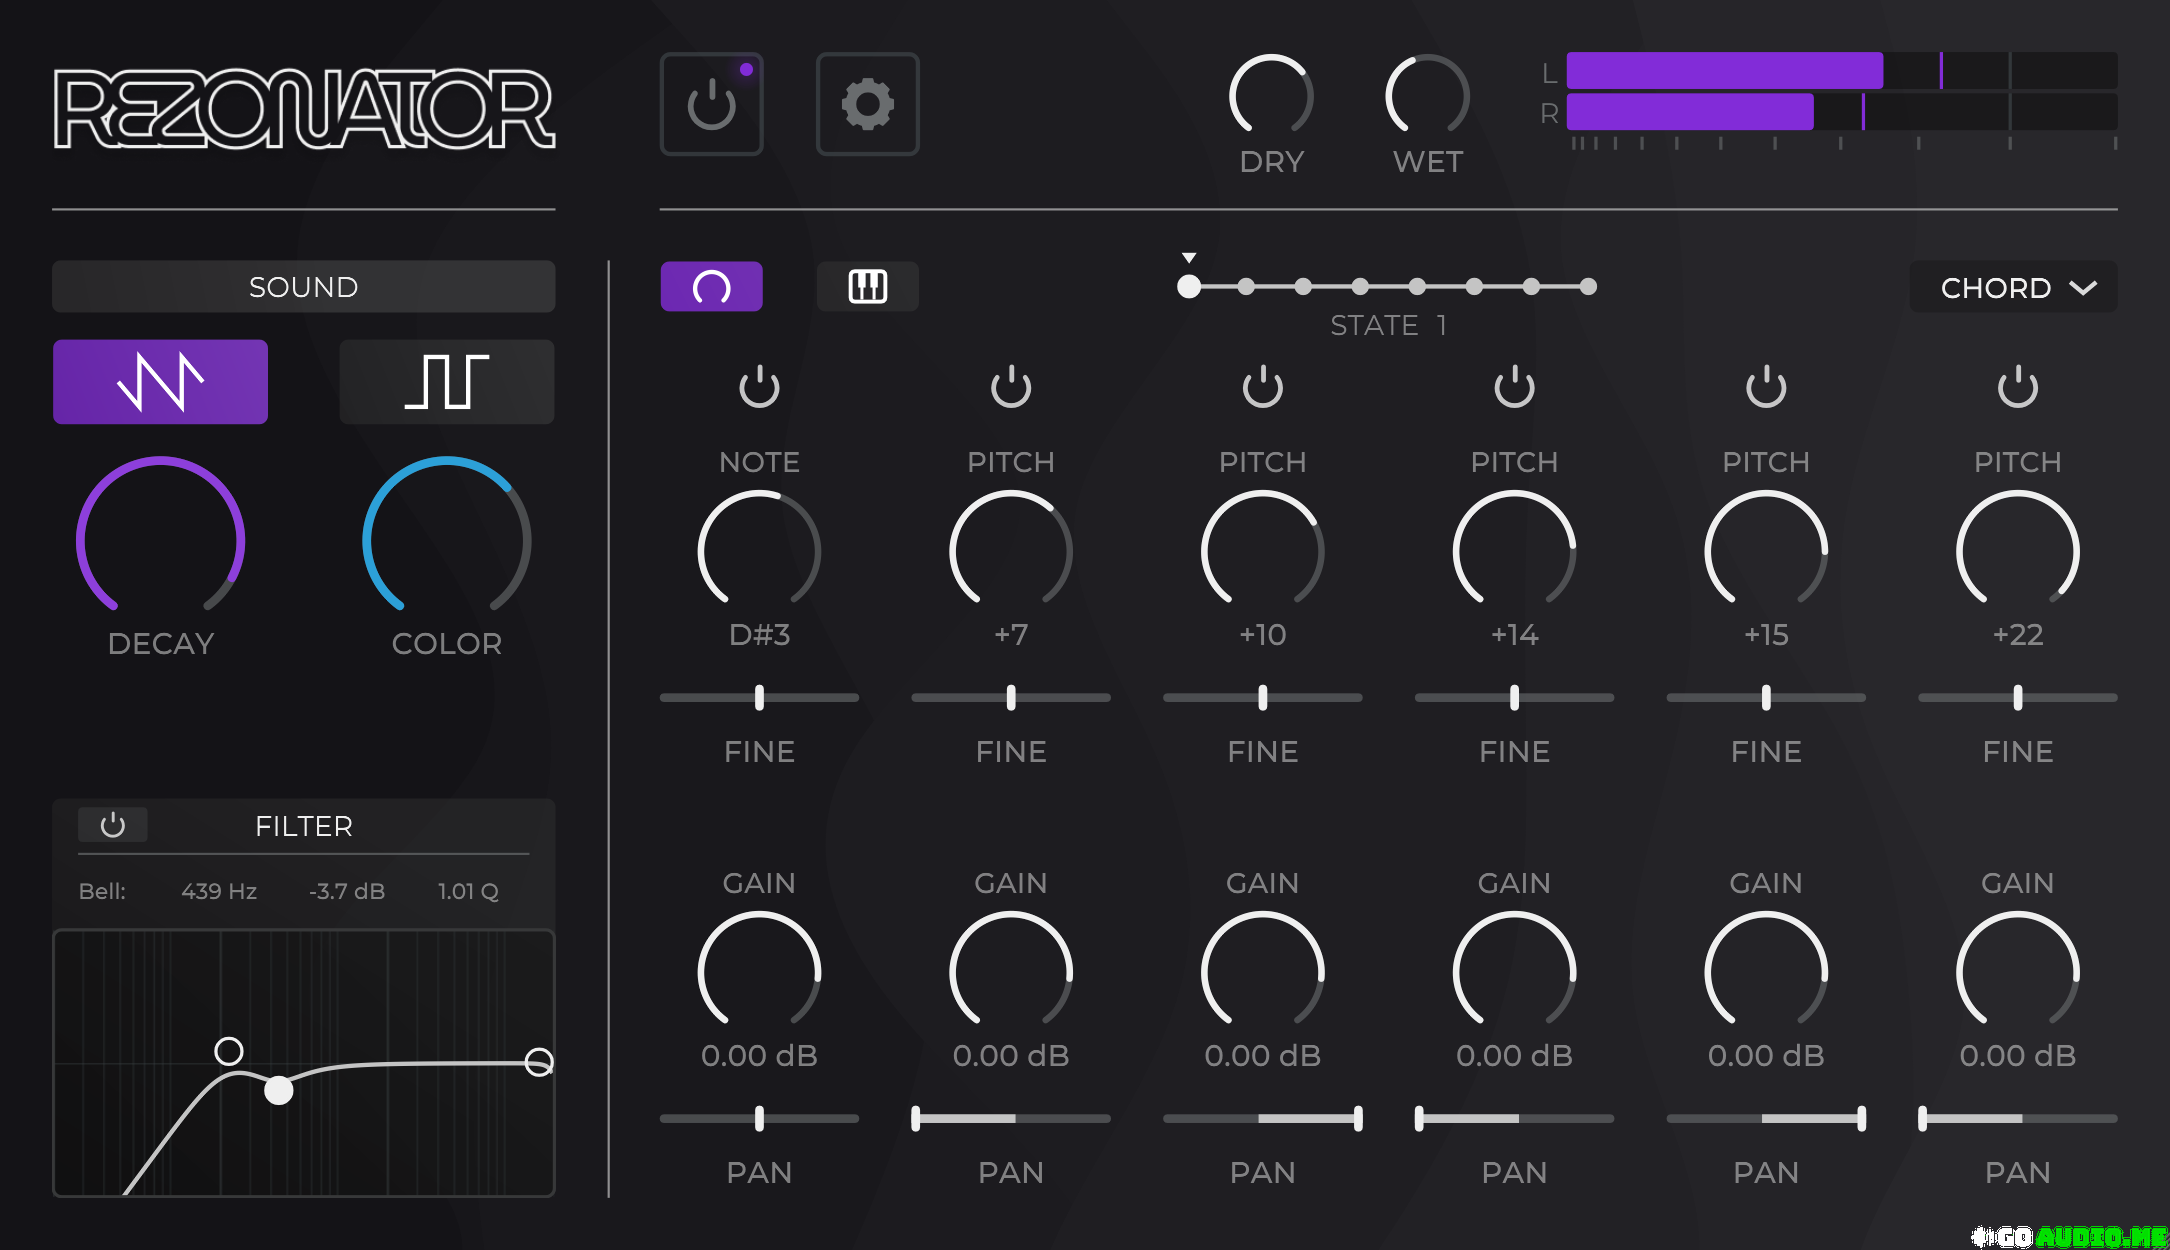Click the FINE slider under D#3
The width and height of the screenshot is (2170, 1250).
(x=759, y=697)
